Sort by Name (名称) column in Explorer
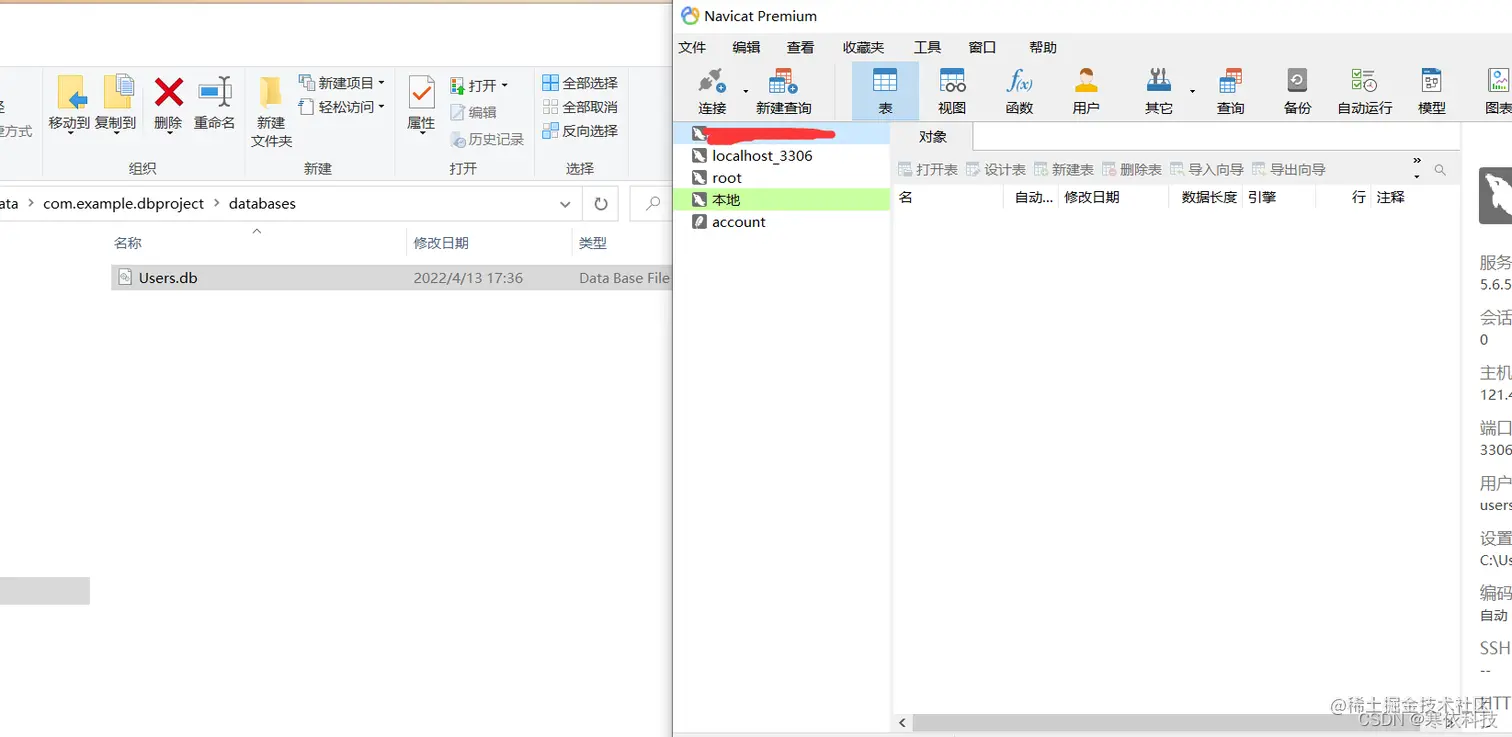Image resolution: width=1512 pixels, height=737 pixels. pyautogui.click(x=128, y=243)
